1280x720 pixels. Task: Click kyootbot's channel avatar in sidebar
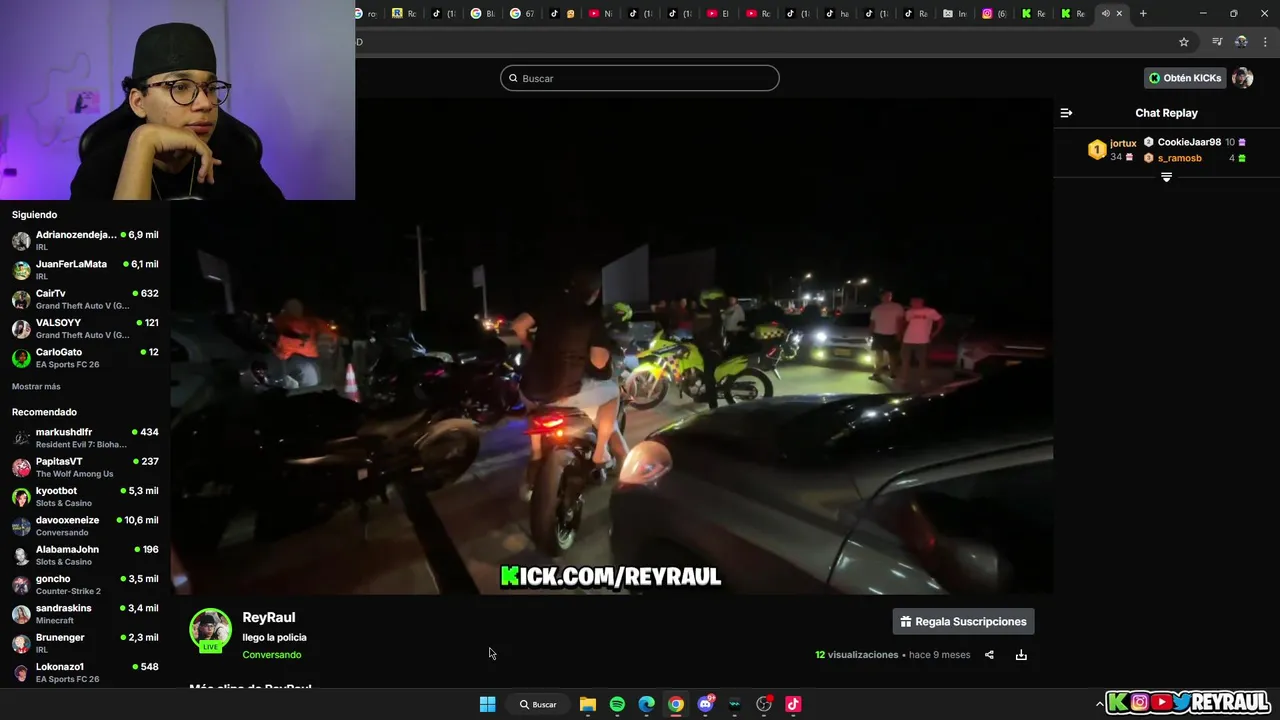click(x=21, y=497)
